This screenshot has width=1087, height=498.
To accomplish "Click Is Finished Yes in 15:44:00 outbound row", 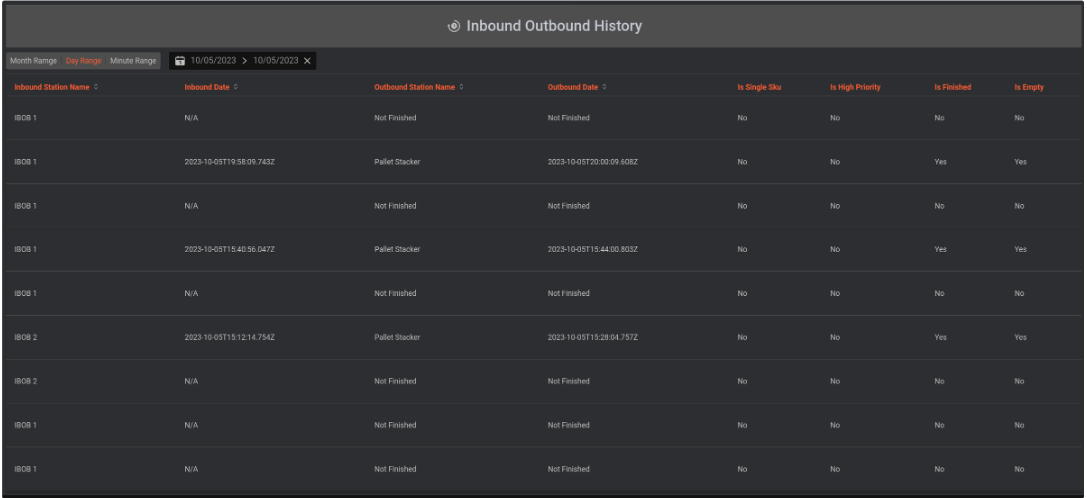I will click(x=940, y=250).
